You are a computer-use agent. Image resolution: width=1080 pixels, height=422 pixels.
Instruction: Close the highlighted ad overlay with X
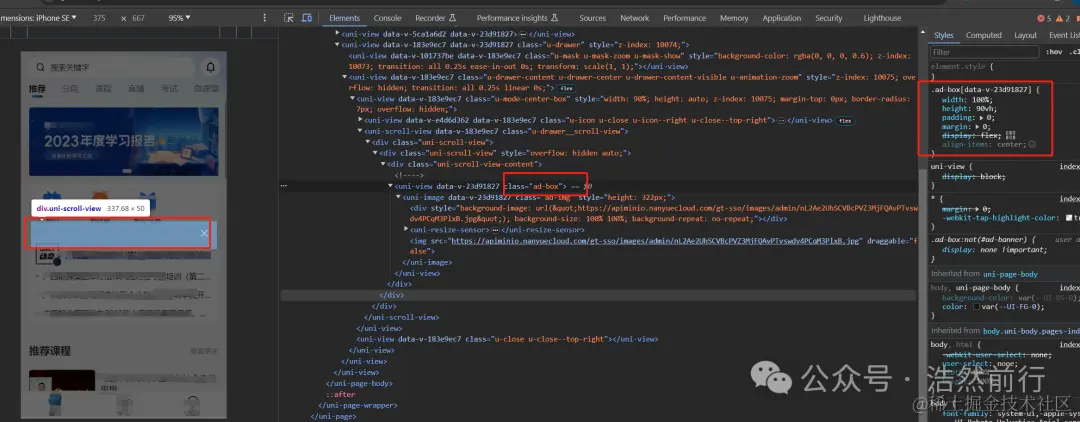(x=204, y=233)
